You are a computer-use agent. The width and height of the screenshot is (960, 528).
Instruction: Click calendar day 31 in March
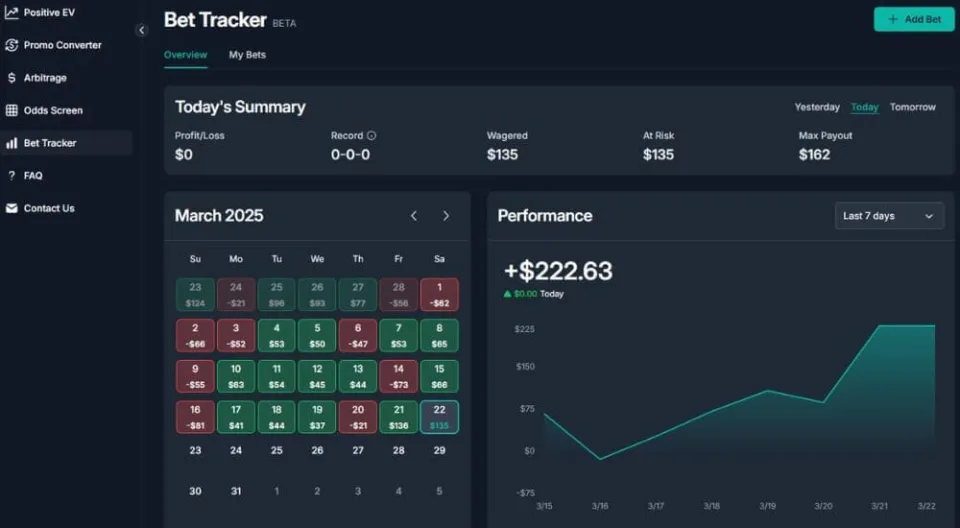pos(236,491)
